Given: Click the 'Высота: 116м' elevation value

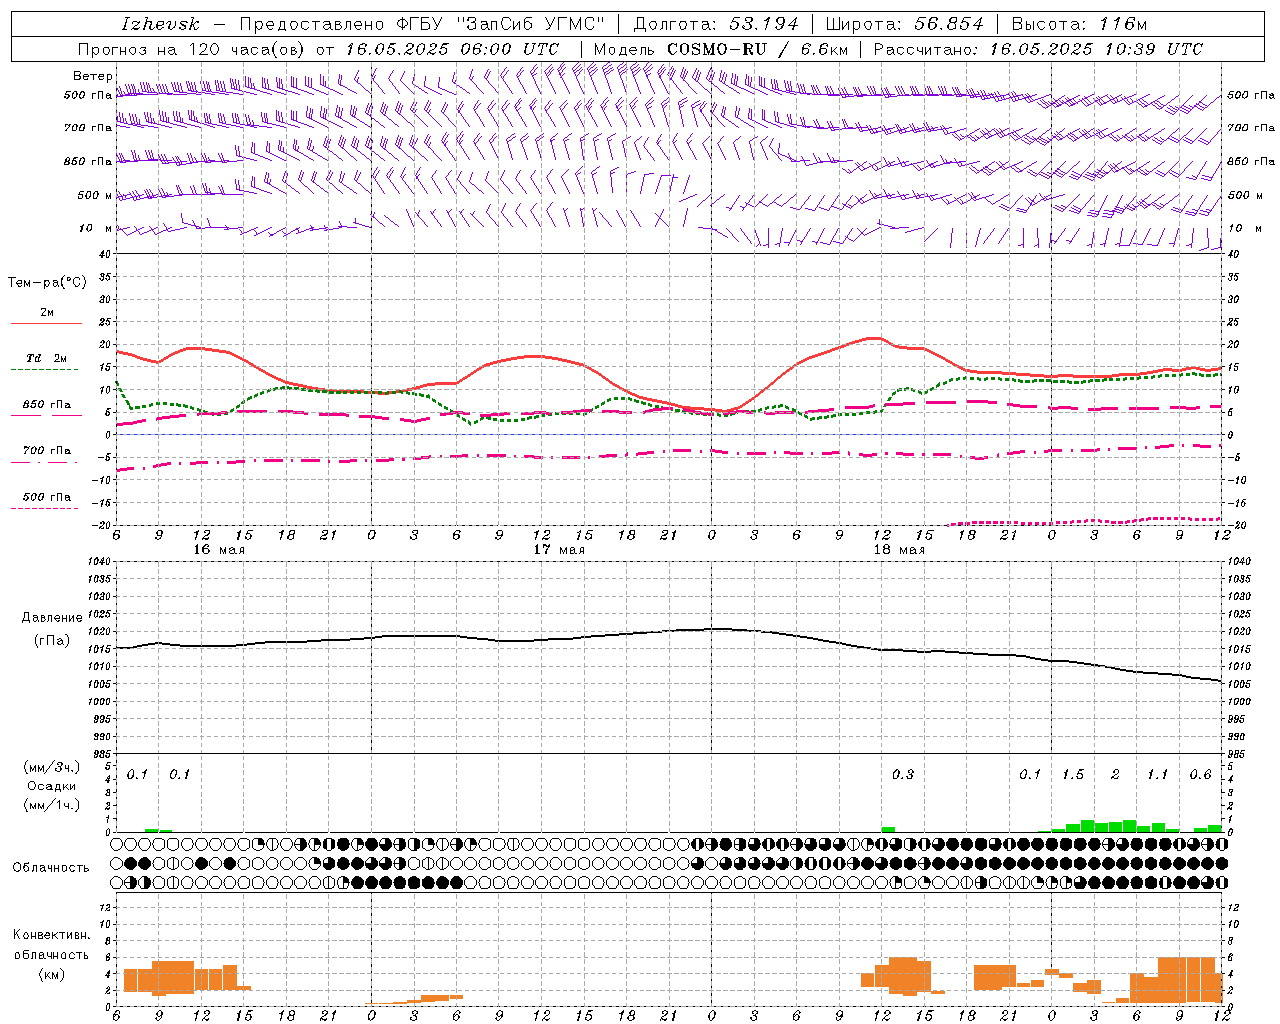Looking at the screenshot, I should click(1079, 24).
